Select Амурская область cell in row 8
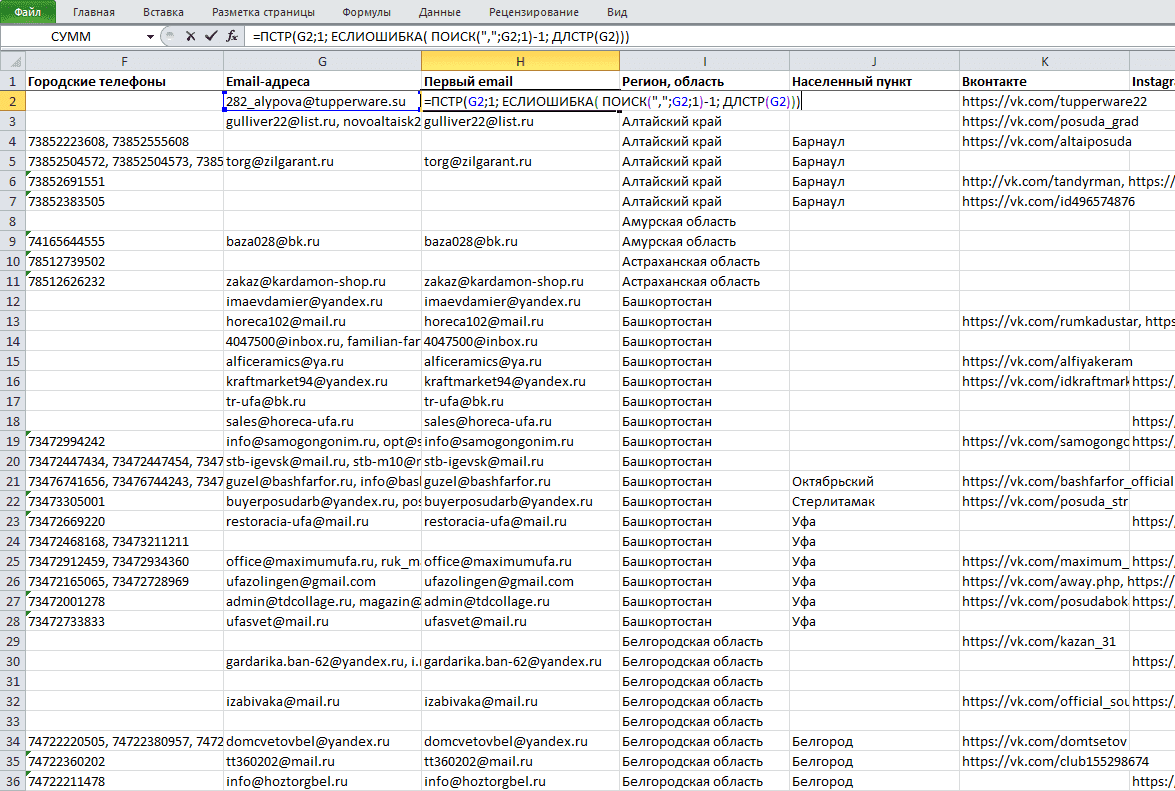The image size is (1175, 791). 704,222
